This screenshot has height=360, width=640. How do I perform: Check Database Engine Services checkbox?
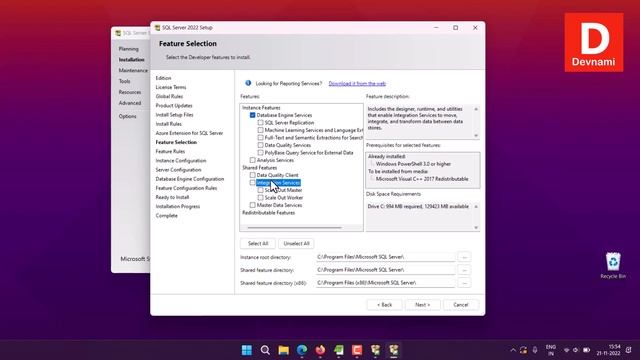coord(252,115)
